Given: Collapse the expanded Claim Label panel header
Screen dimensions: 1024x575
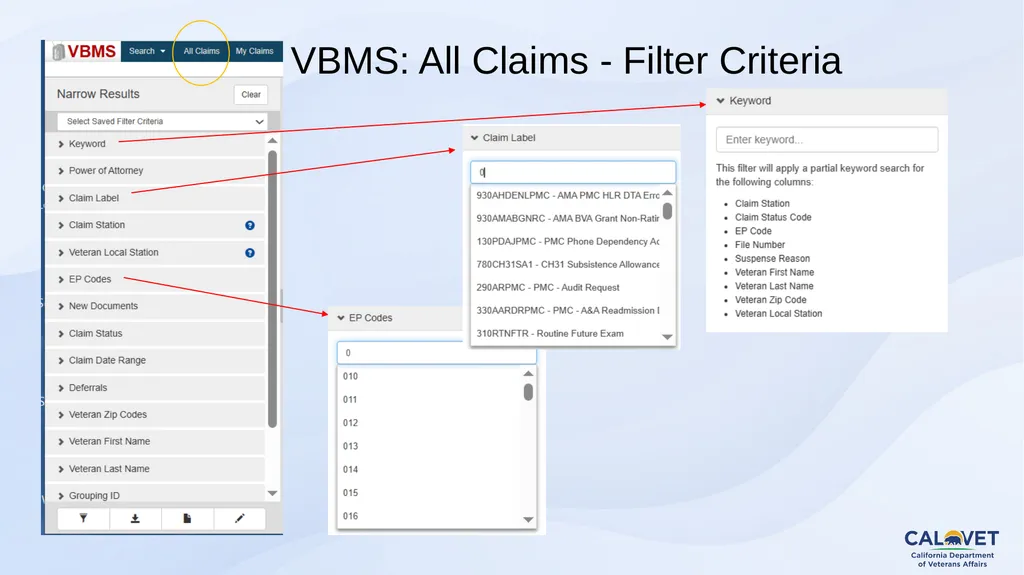Looking at the screenshot, I should coord(572,138).
